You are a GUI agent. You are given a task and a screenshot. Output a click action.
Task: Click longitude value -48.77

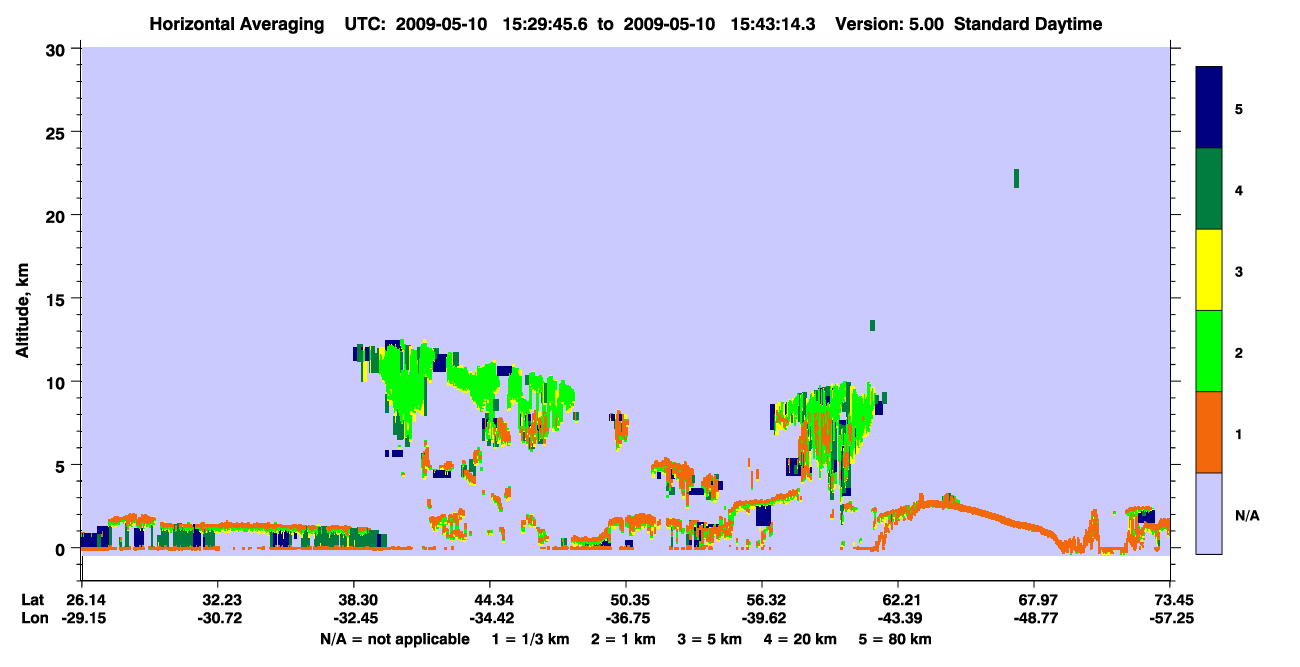point(1034,619)
